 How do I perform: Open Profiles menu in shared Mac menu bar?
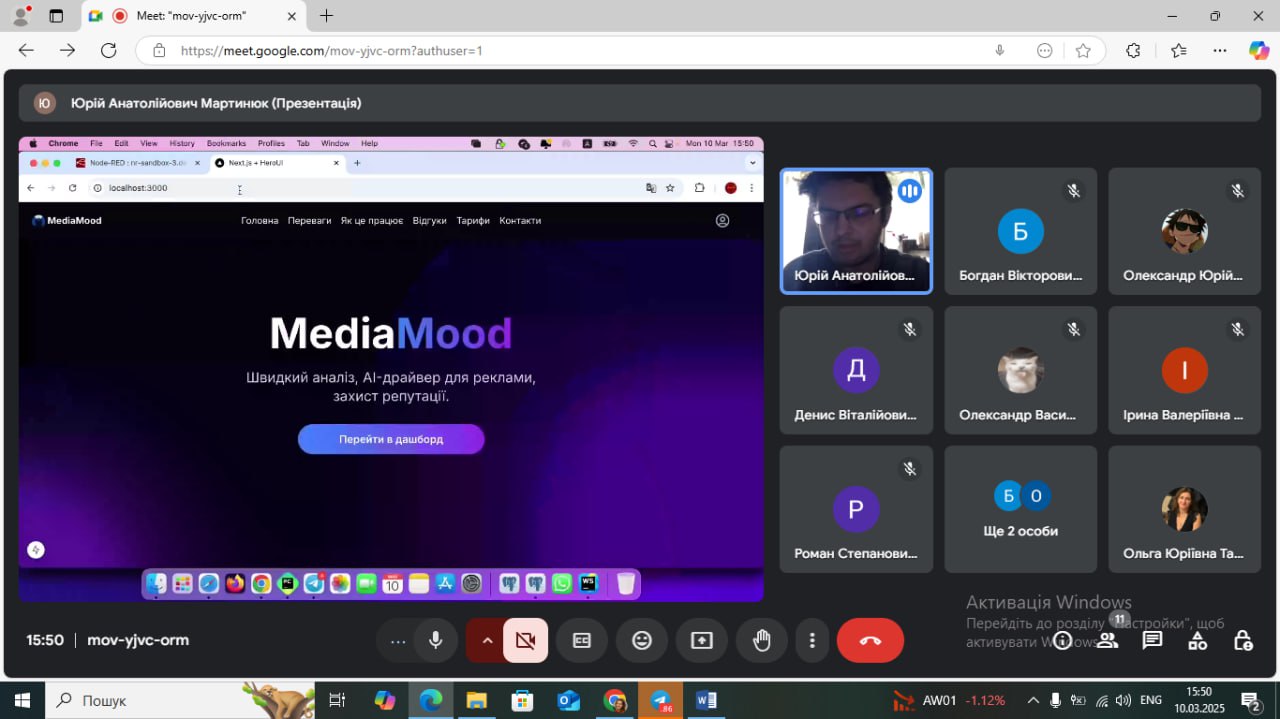(x=271, y=144)
